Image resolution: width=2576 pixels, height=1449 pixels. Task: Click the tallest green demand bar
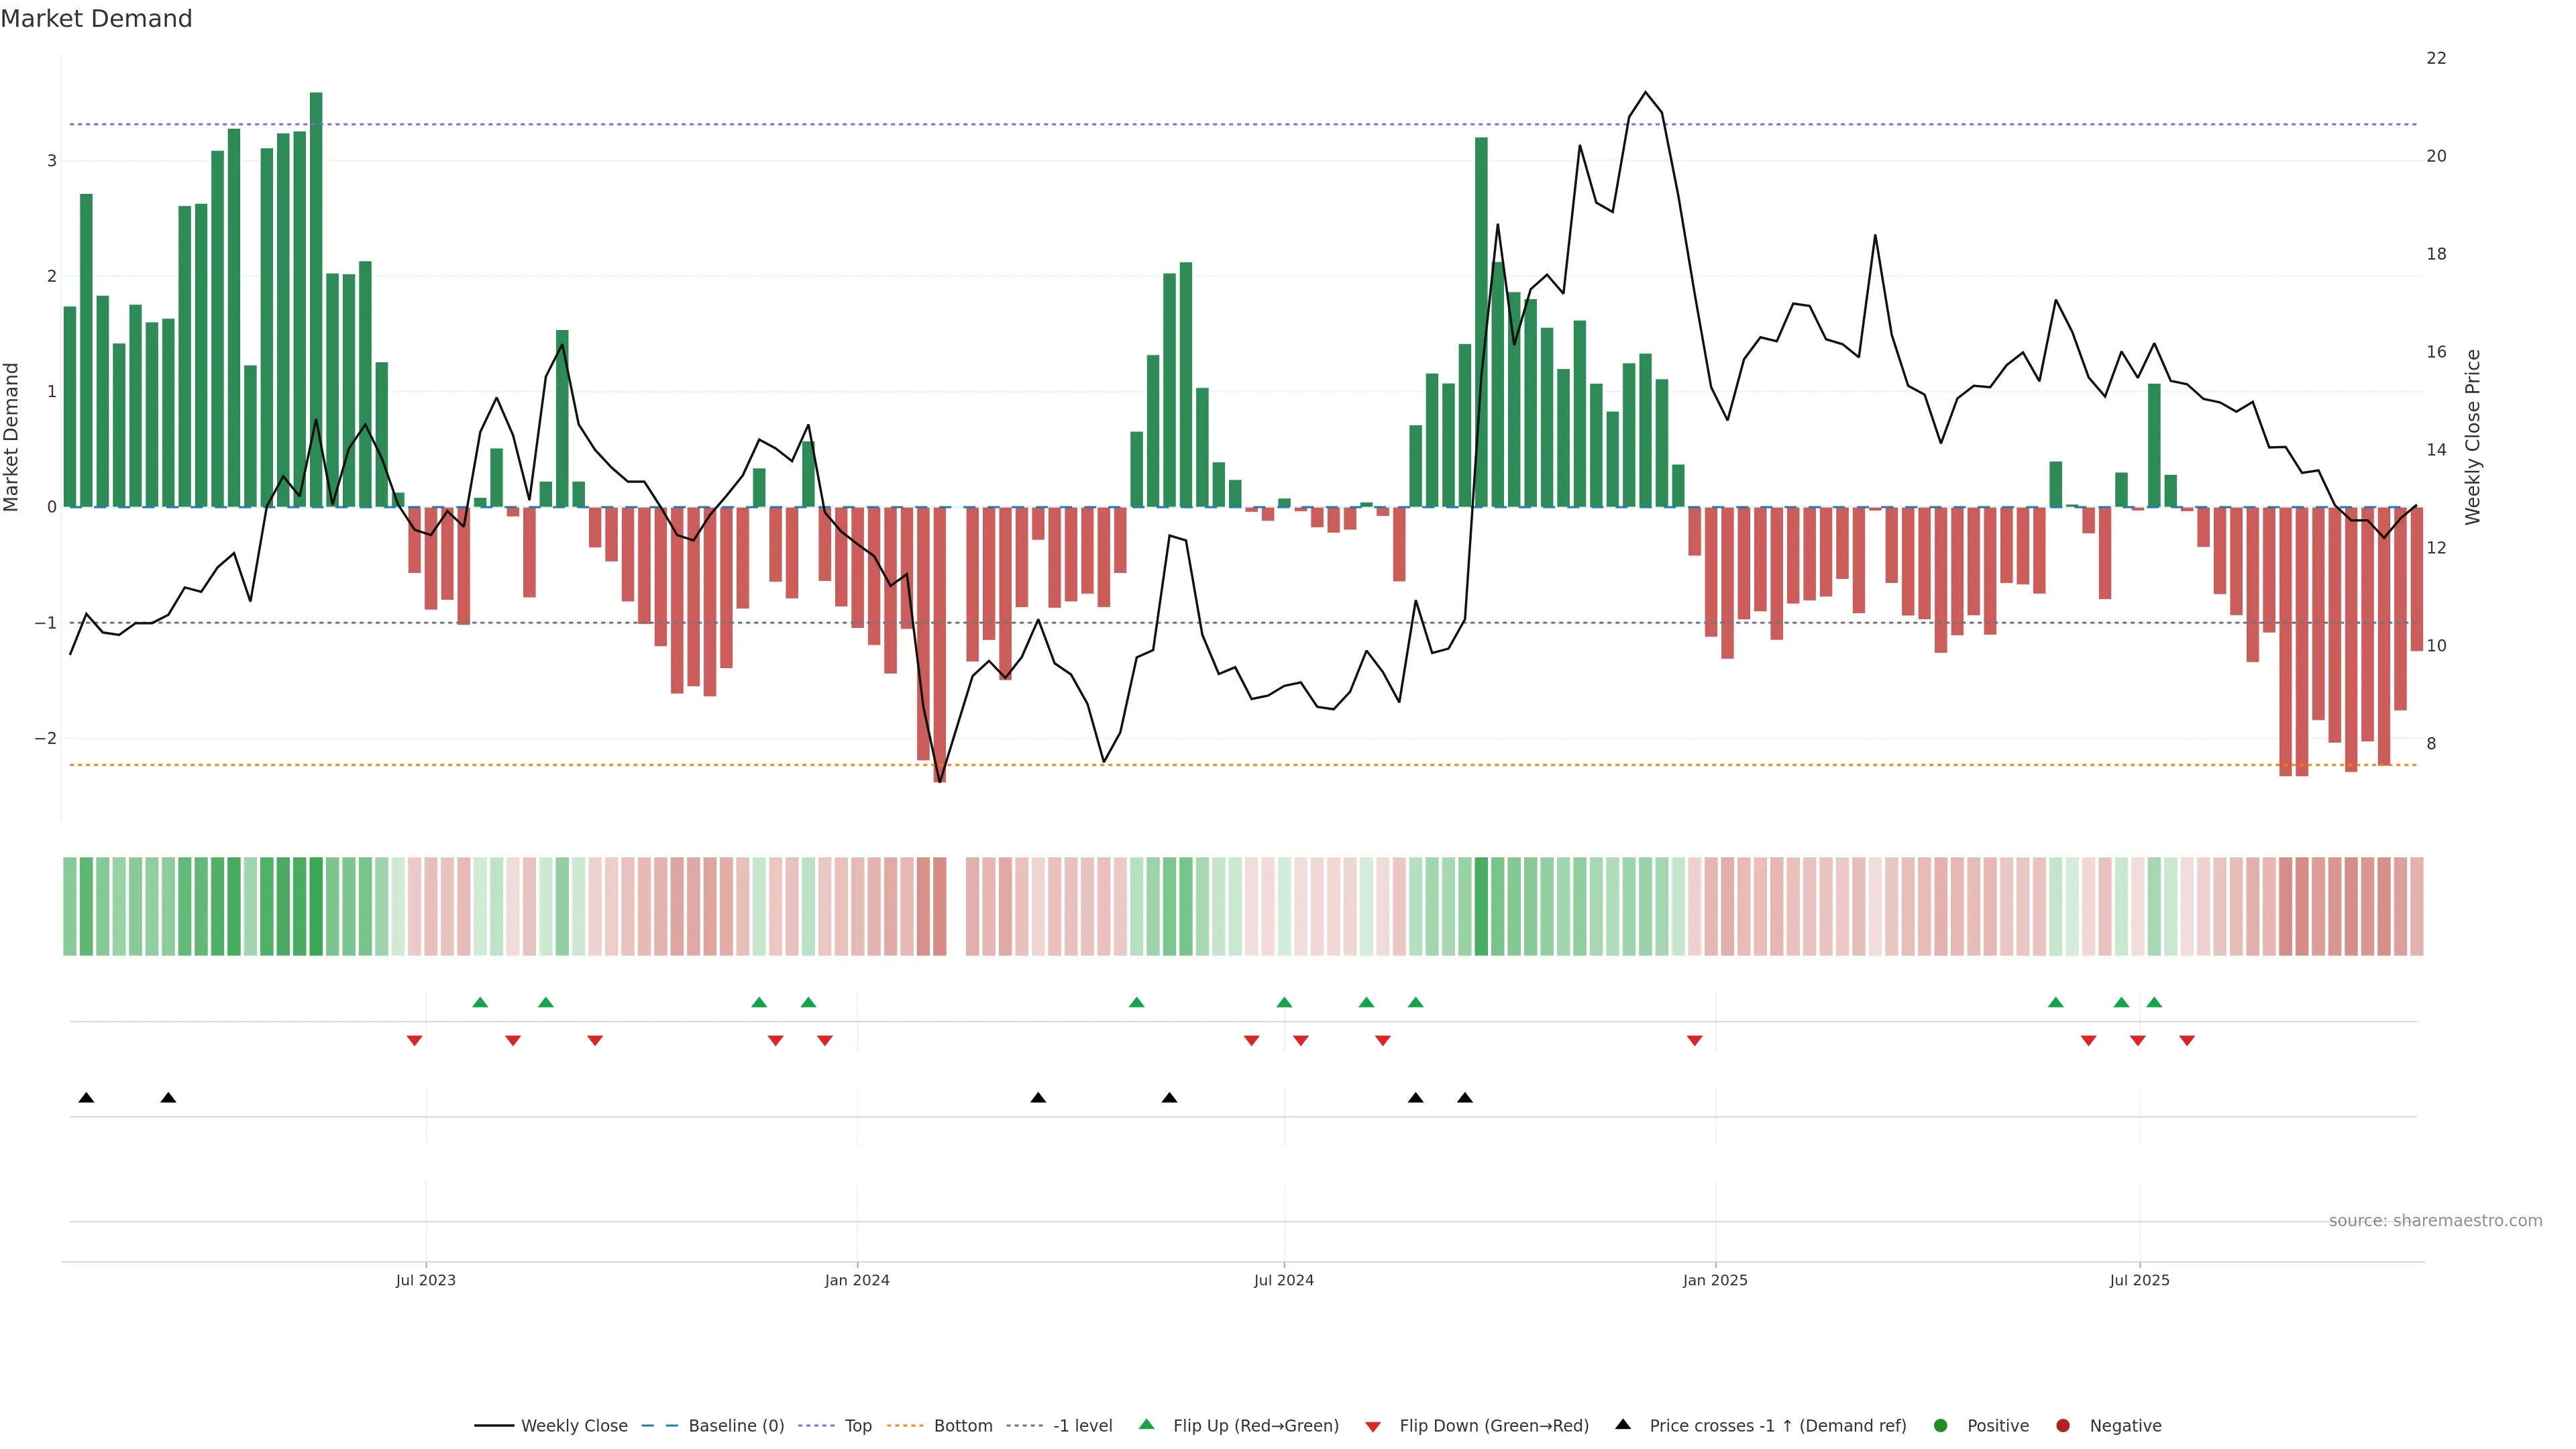pyautogui.click(x=316, y=300)
